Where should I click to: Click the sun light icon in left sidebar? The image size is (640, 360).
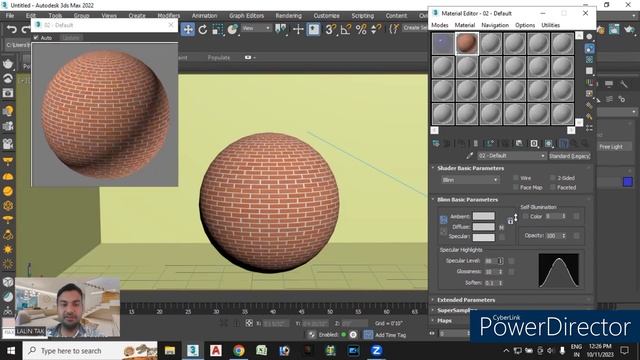[8, 249]
